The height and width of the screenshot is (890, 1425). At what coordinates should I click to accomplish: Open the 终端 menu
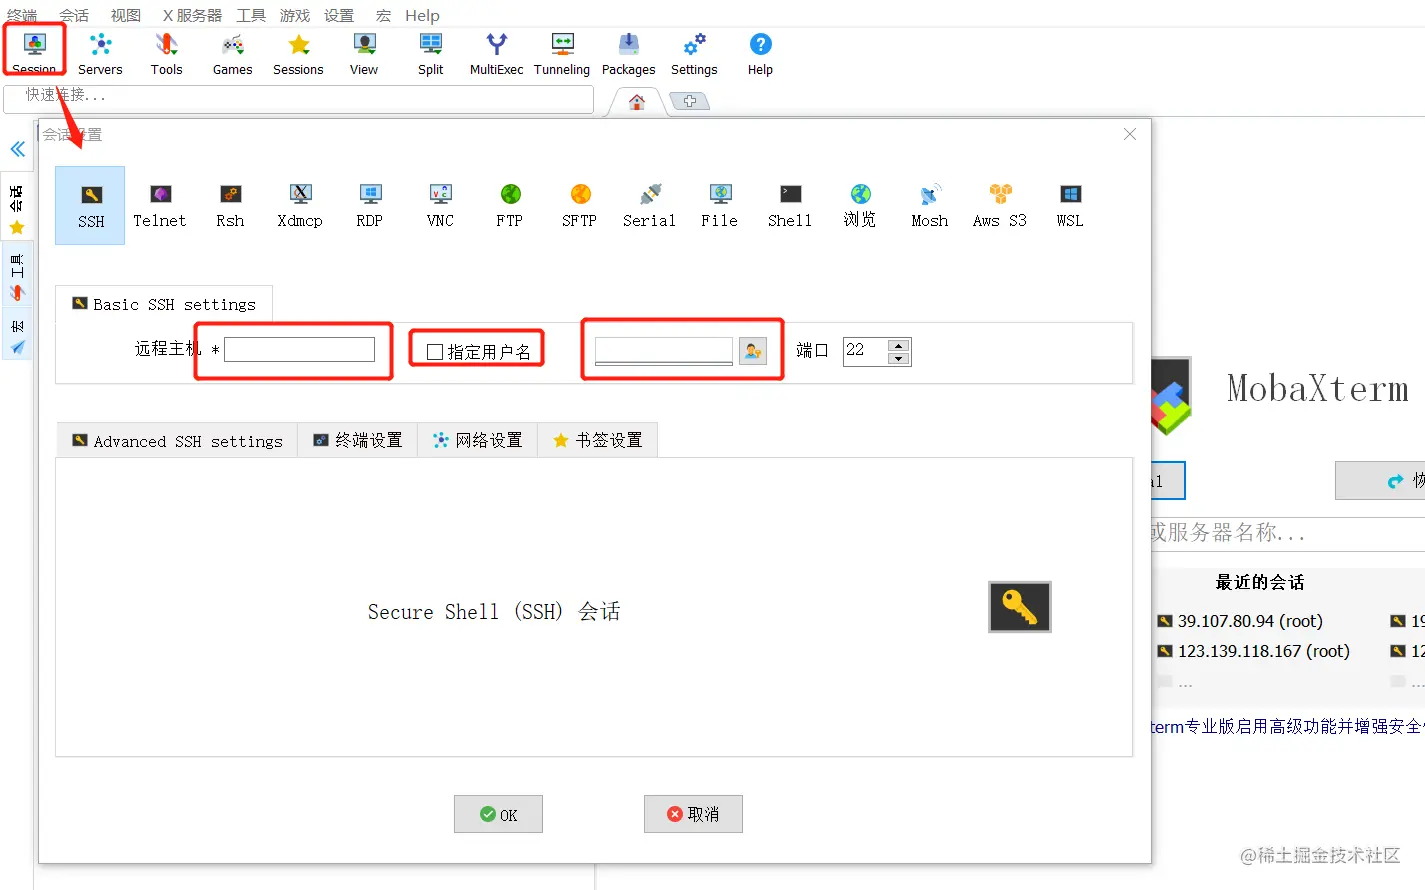22,15
